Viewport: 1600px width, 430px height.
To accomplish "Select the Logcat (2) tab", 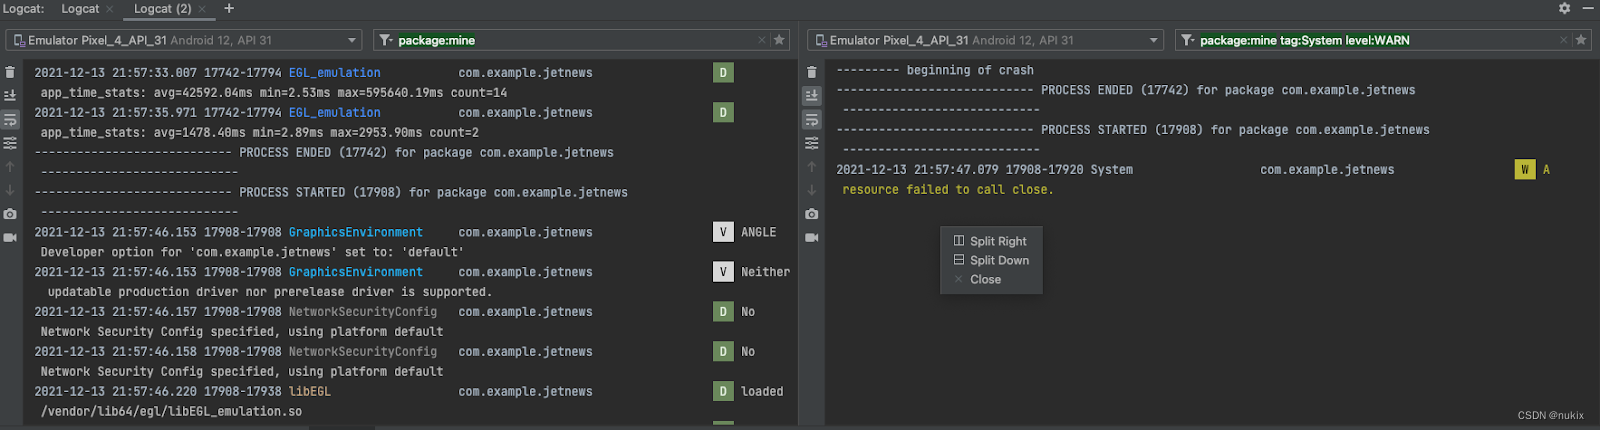I will [x=162, y=9].
